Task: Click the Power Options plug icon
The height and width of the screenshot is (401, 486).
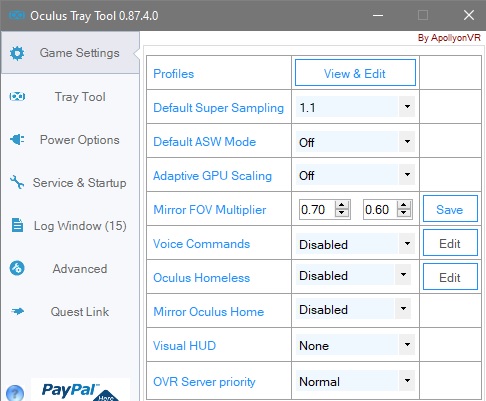Action: (17, 139)
